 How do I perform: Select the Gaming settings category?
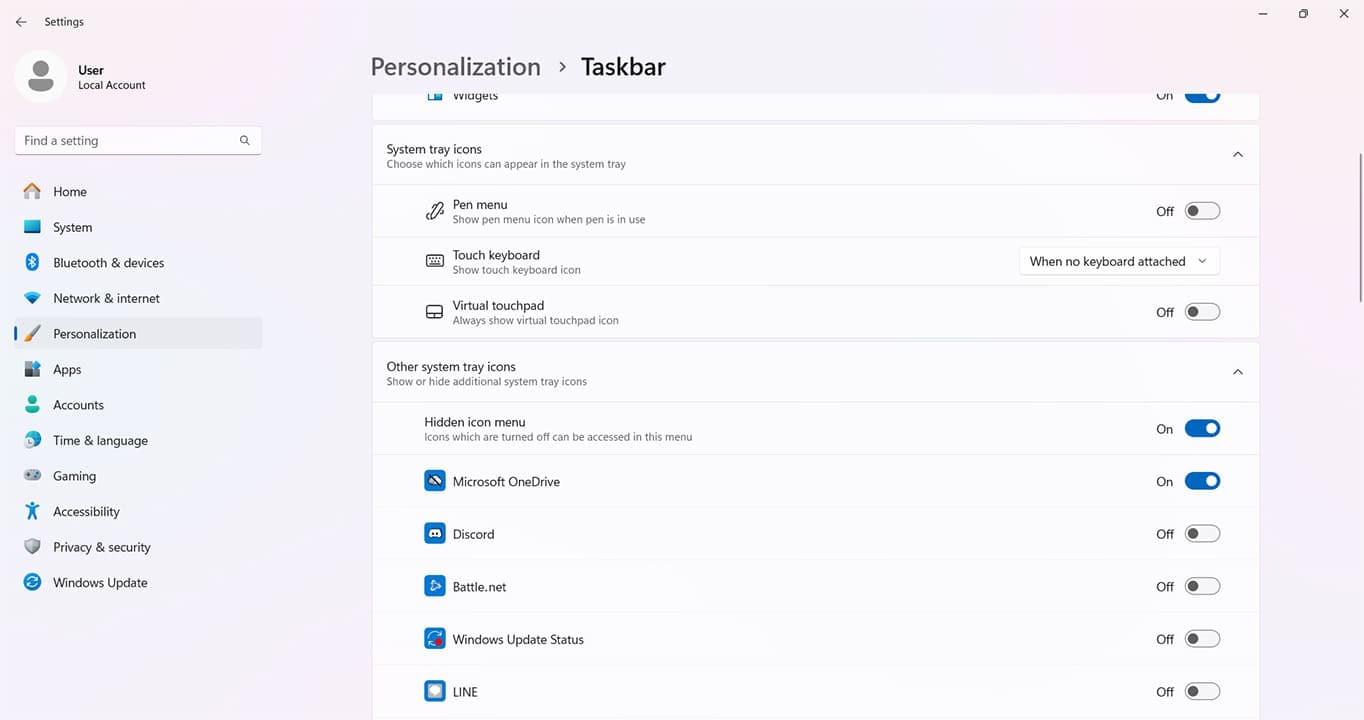[x=72, y=475]
